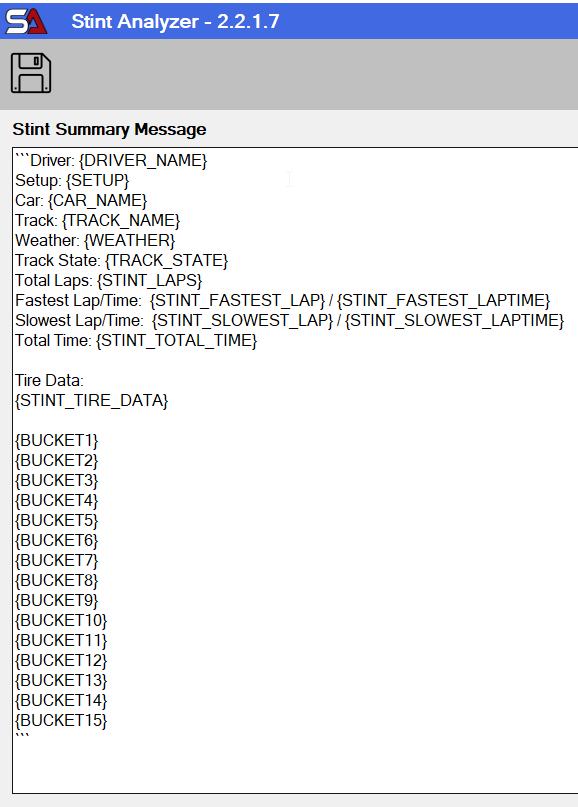Click the {BUCKET10} placeholder
This screenshot has width=578, height=807.
(58, 620)
